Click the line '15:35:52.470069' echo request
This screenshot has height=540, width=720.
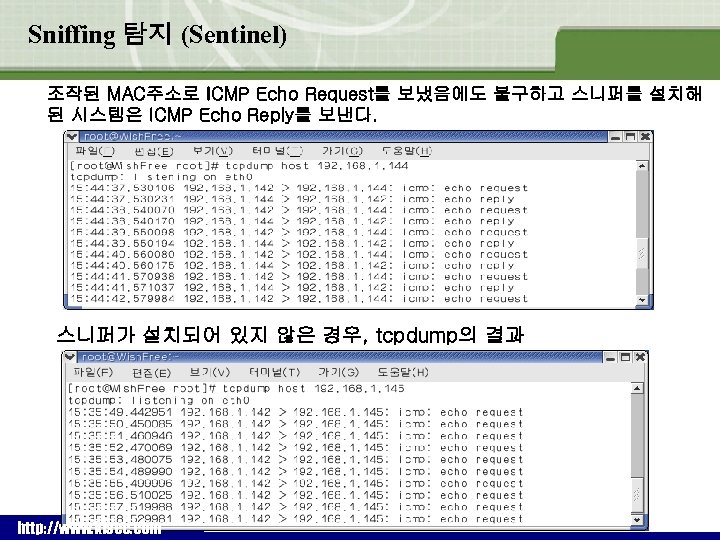point(296,448)
